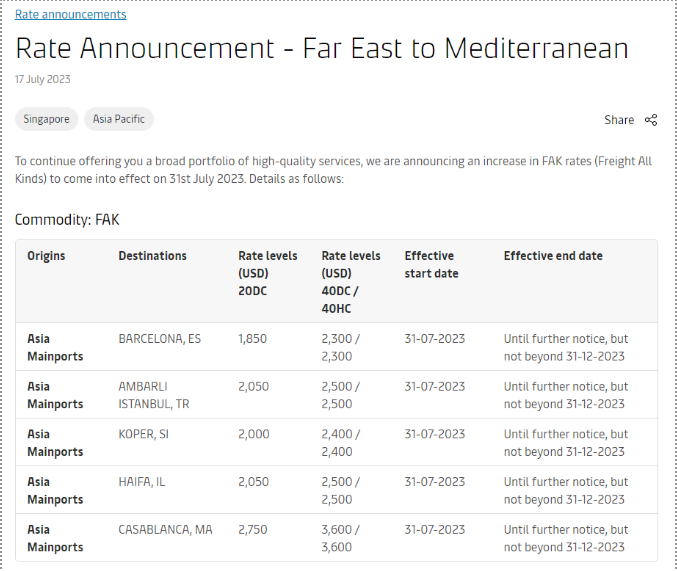Click the 2,750 rate for Casablanca
677x571 pixels.
252,530
